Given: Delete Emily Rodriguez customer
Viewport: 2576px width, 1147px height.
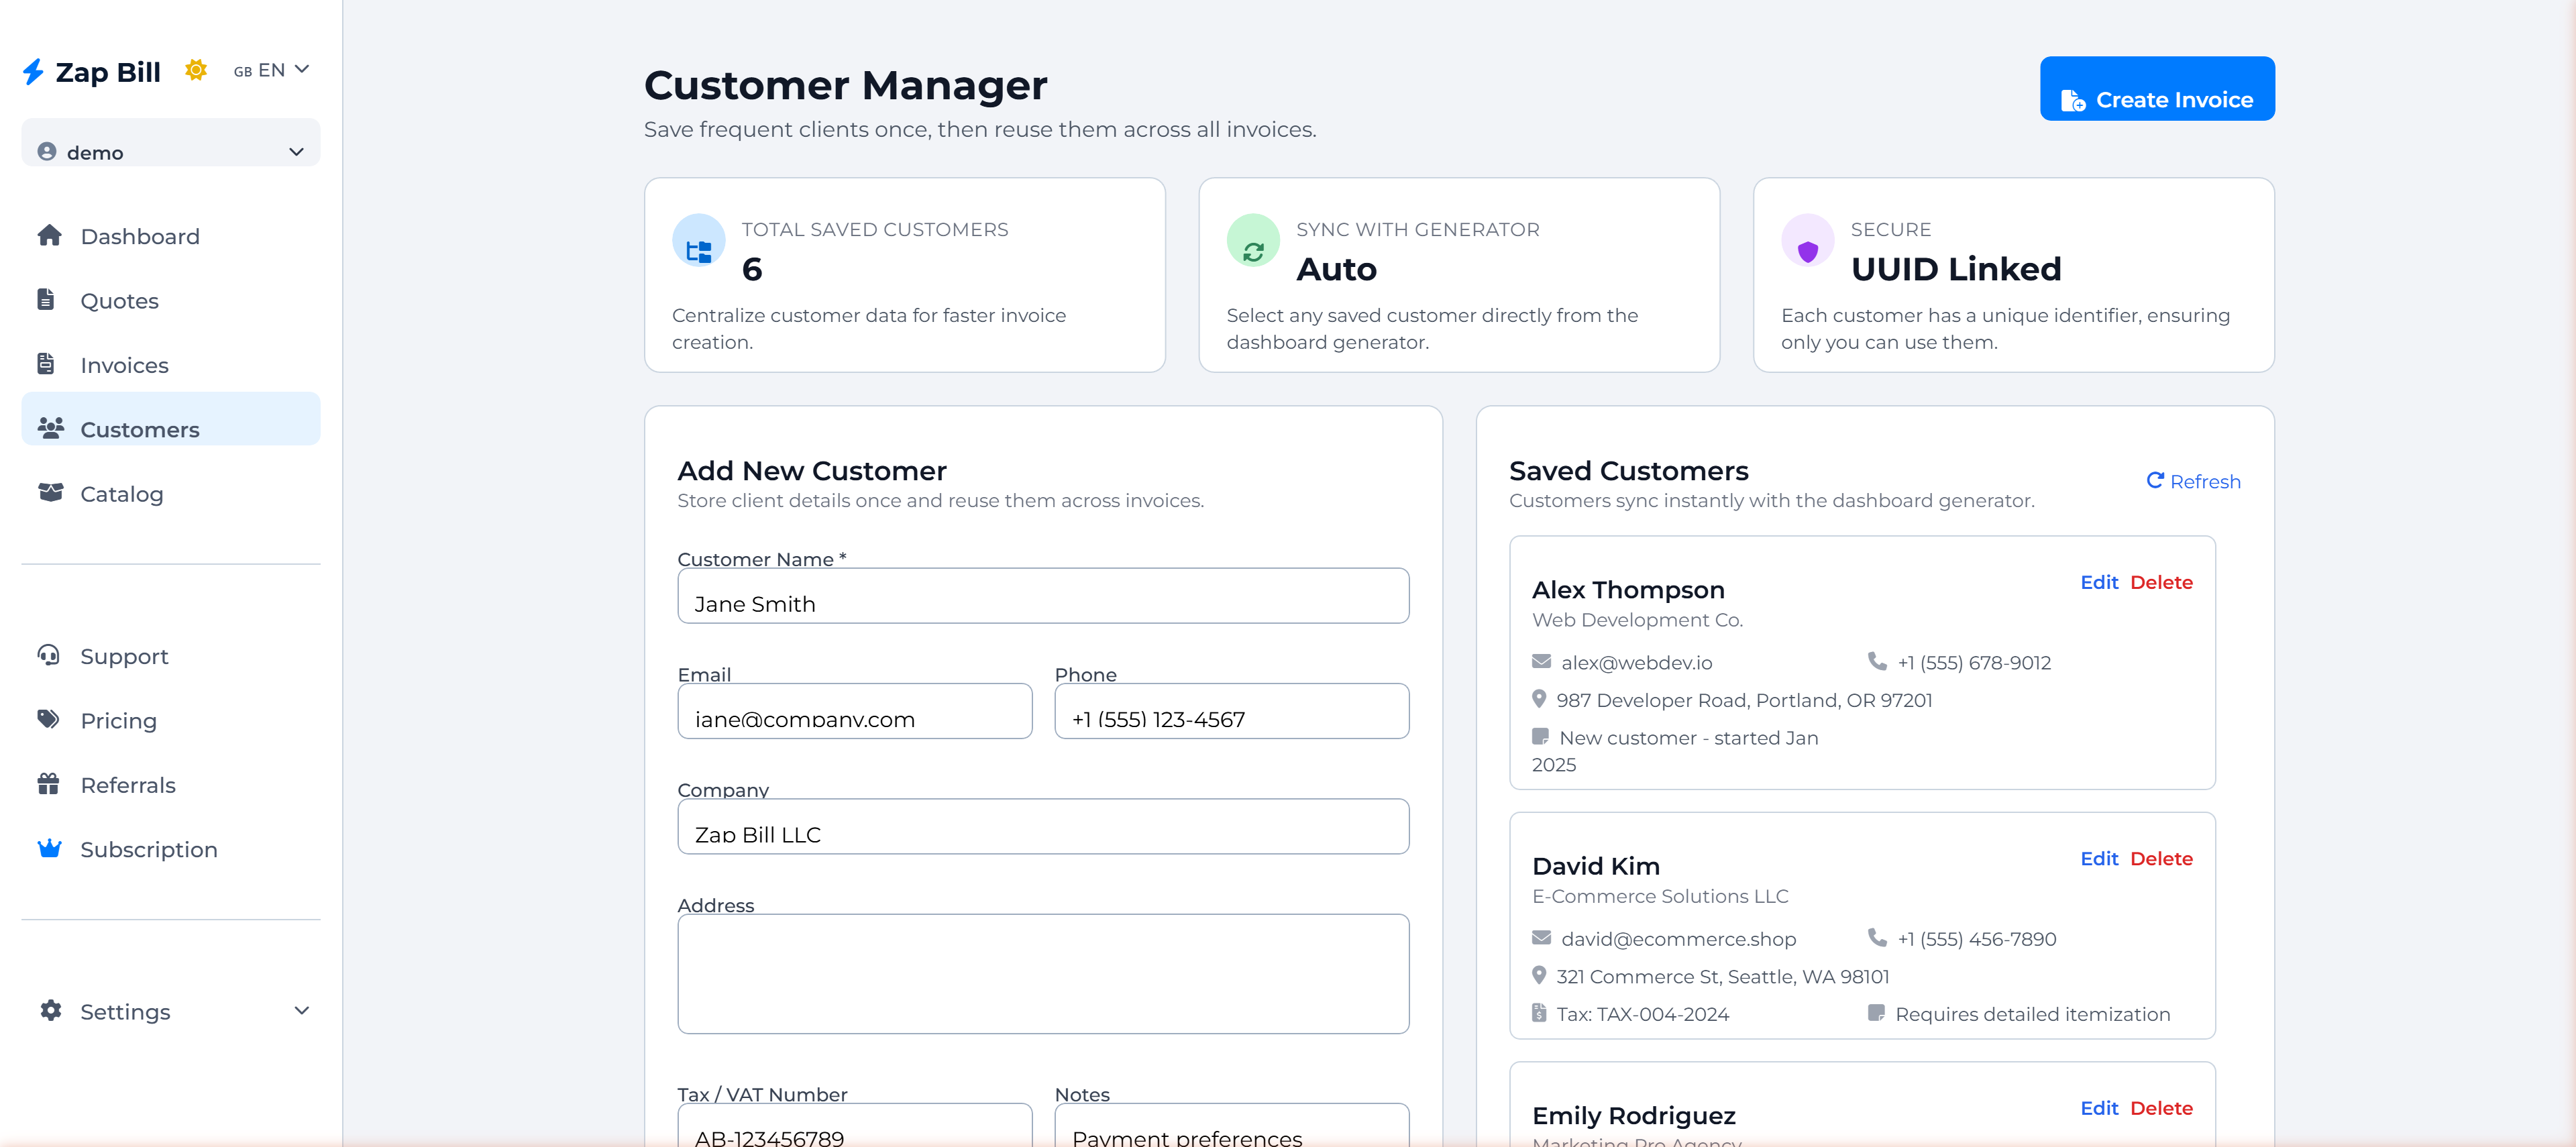Looking at the screenshot, I should coord(2161,1108).
